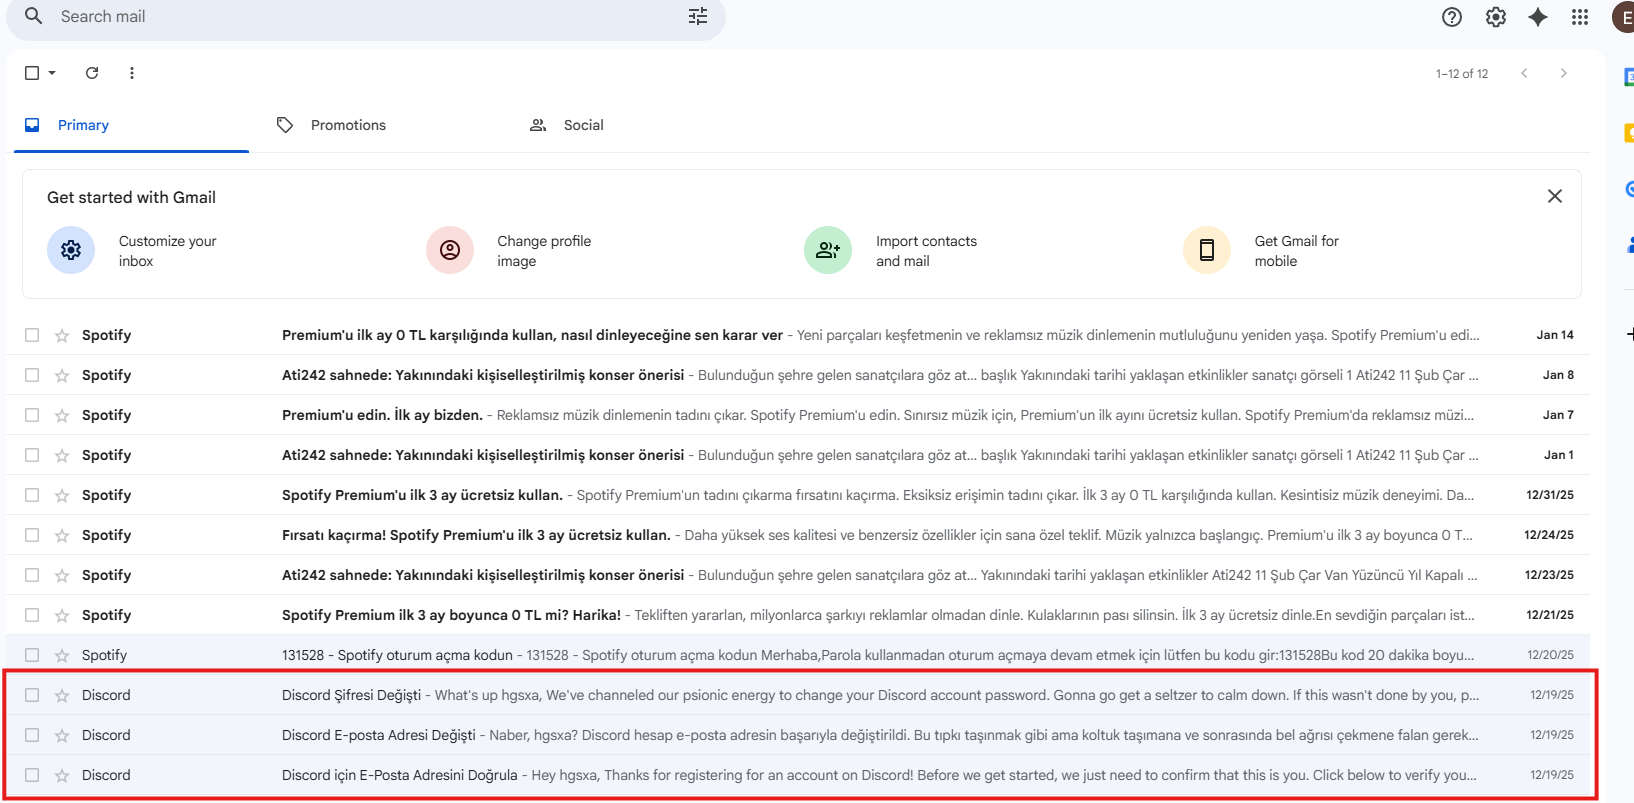Switch to the Primary tab
This screenshot has height=803, width=1634.
131,125
